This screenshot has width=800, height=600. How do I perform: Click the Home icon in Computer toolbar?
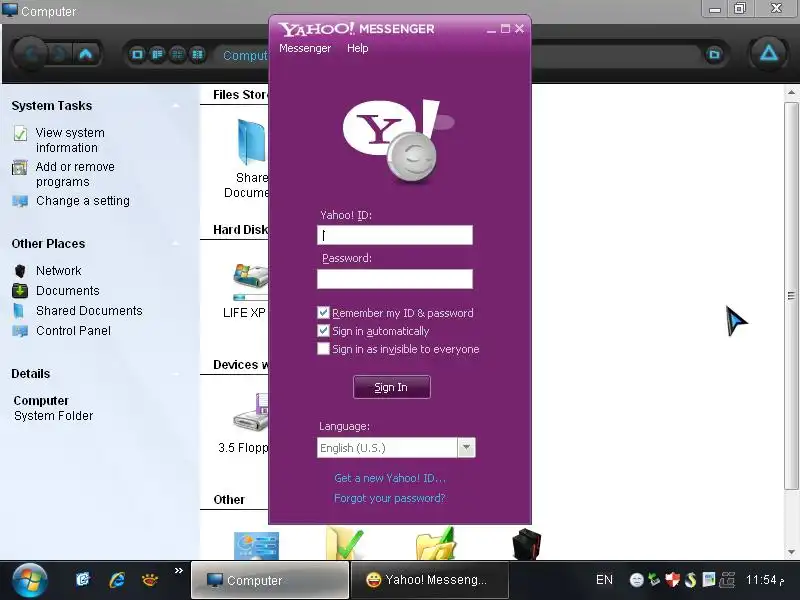click(85, 54)
